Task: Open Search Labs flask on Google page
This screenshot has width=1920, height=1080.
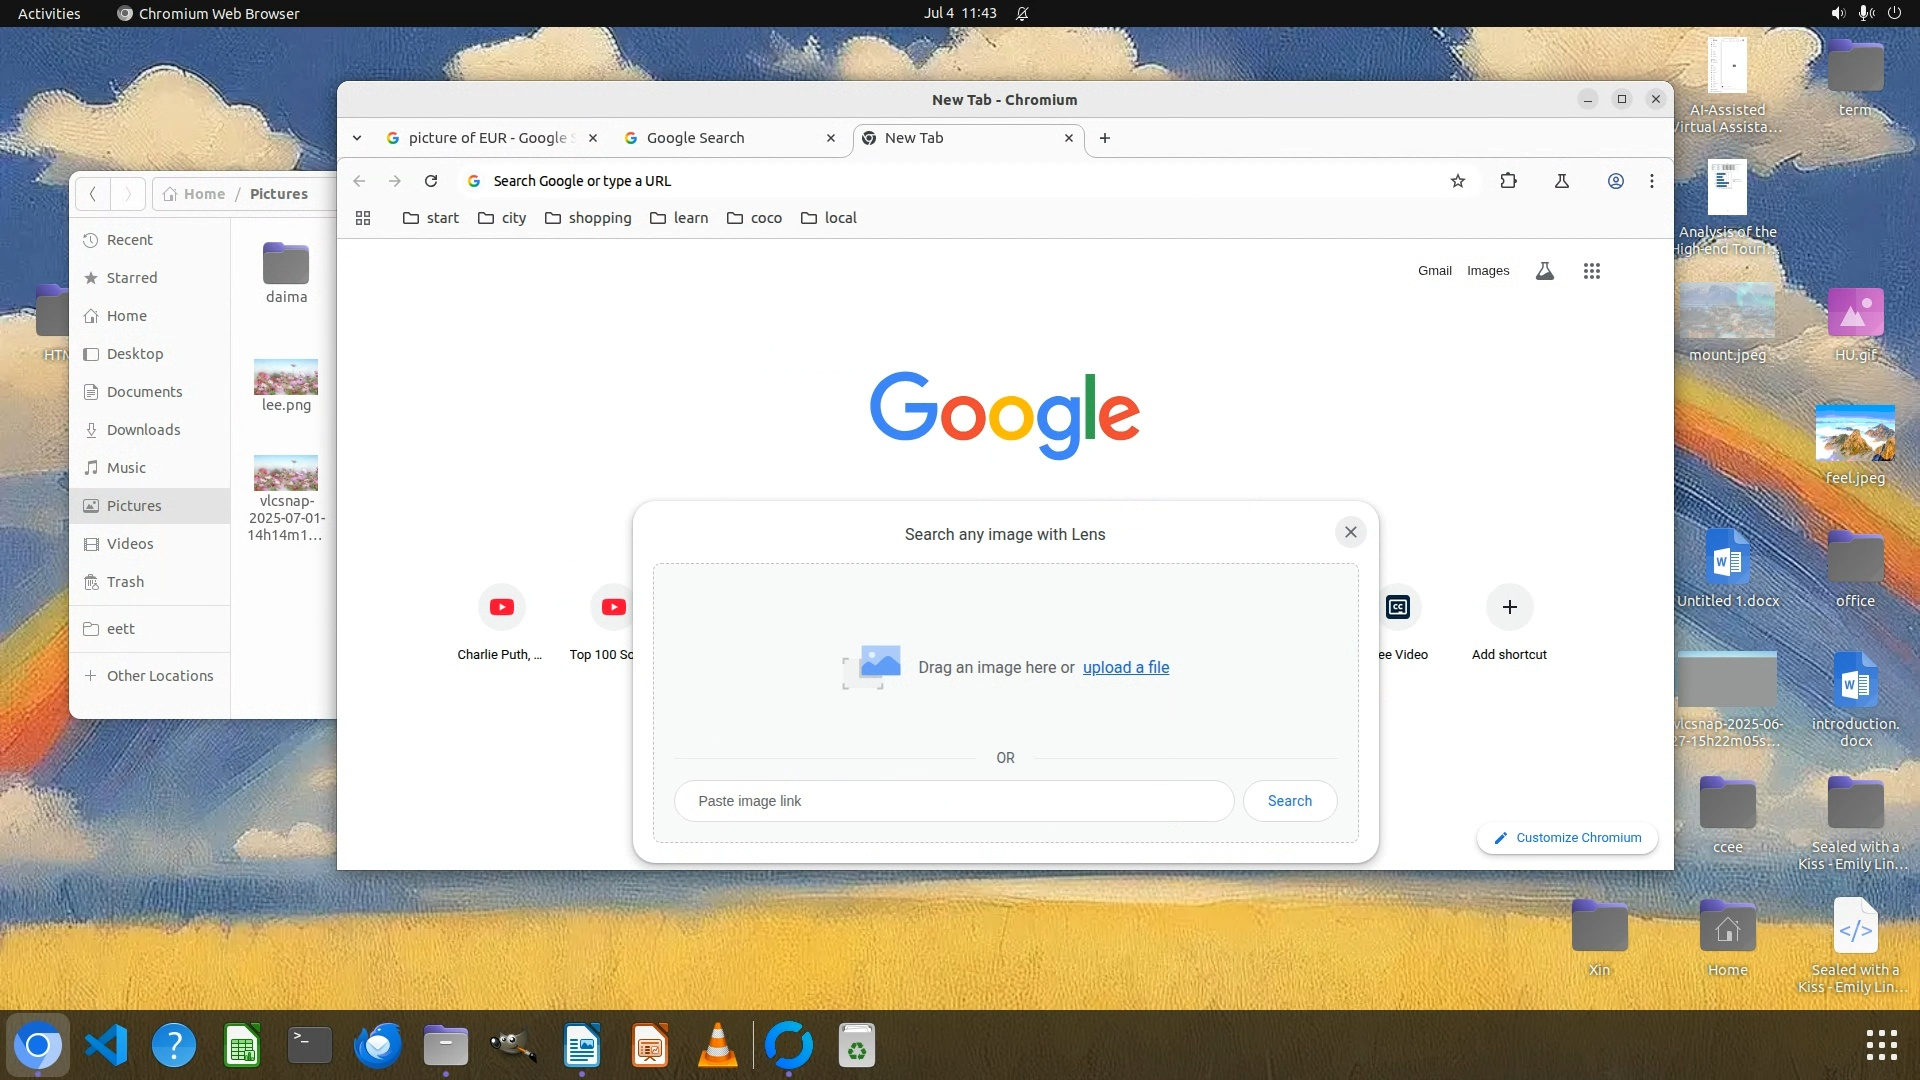Action: pyautogui.click(x=1545, y=271)
